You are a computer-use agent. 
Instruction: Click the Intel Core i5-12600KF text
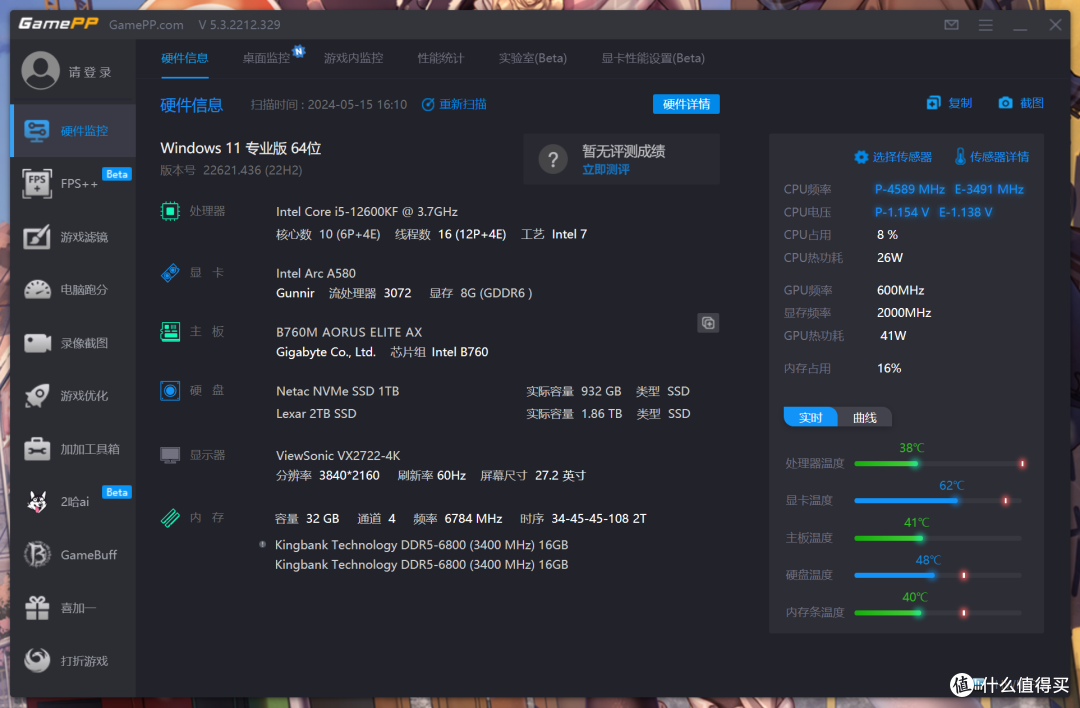366,212
